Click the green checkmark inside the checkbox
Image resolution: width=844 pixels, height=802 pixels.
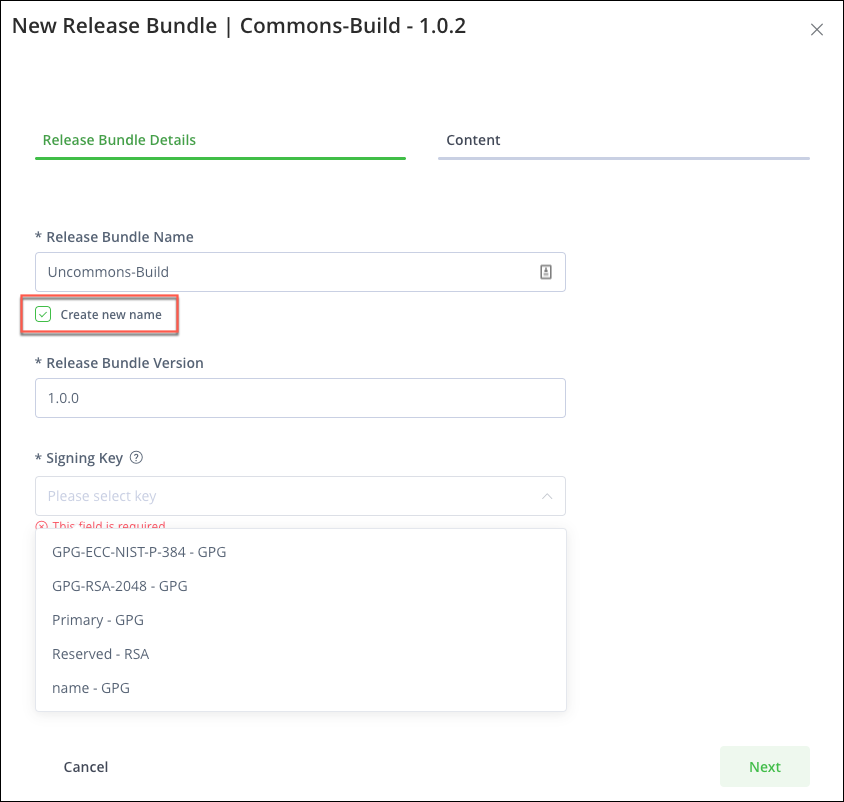click(42, 314)
